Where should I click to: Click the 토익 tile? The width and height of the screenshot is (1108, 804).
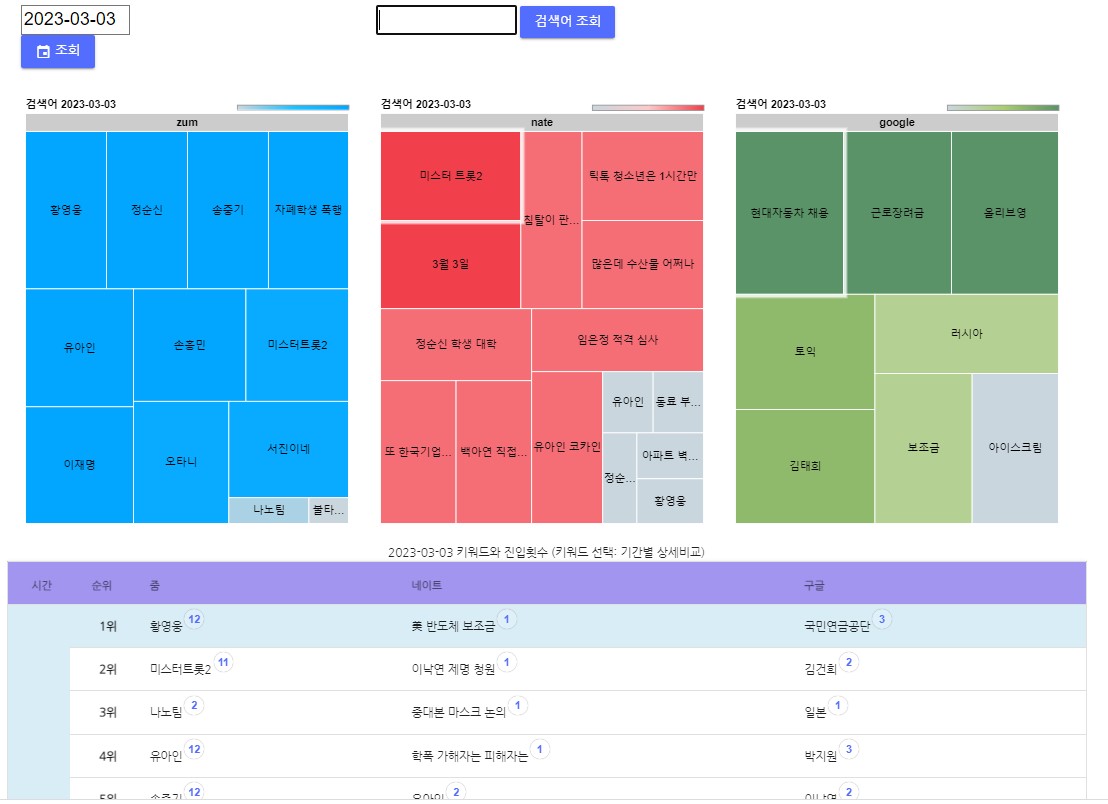point(805,352)
